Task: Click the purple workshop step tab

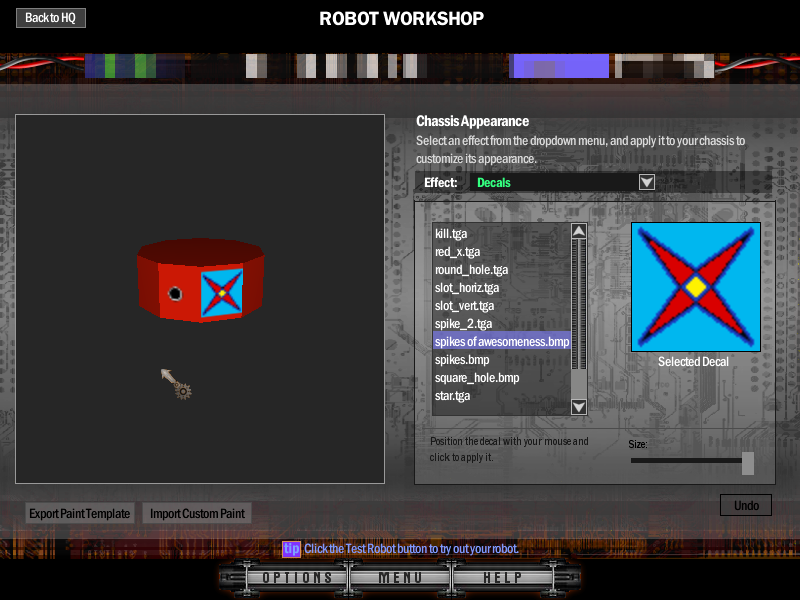Action: tap(559, 66)
